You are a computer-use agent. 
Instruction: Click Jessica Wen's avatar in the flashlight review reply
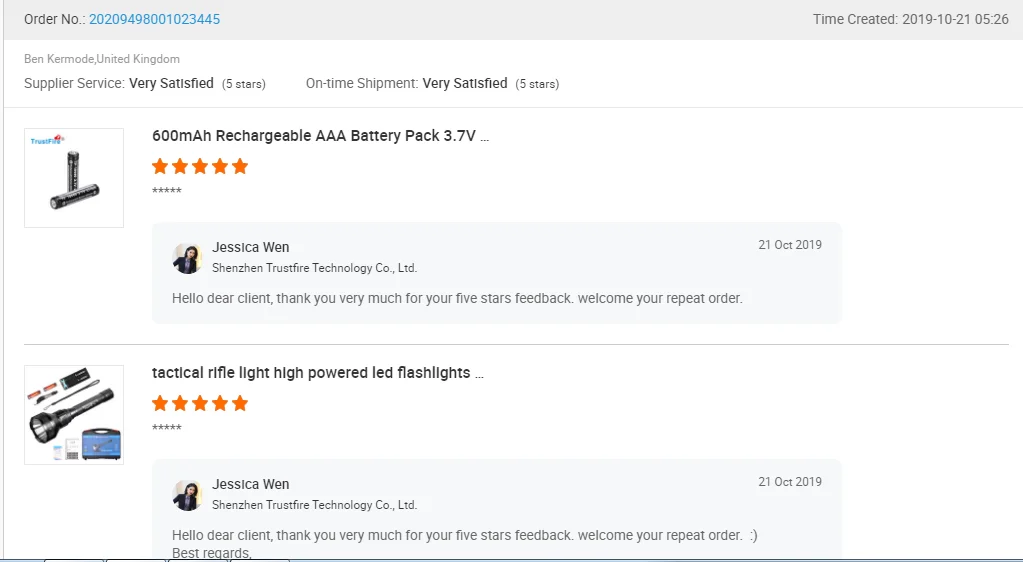pyautogui.click(x=187, y=495)
